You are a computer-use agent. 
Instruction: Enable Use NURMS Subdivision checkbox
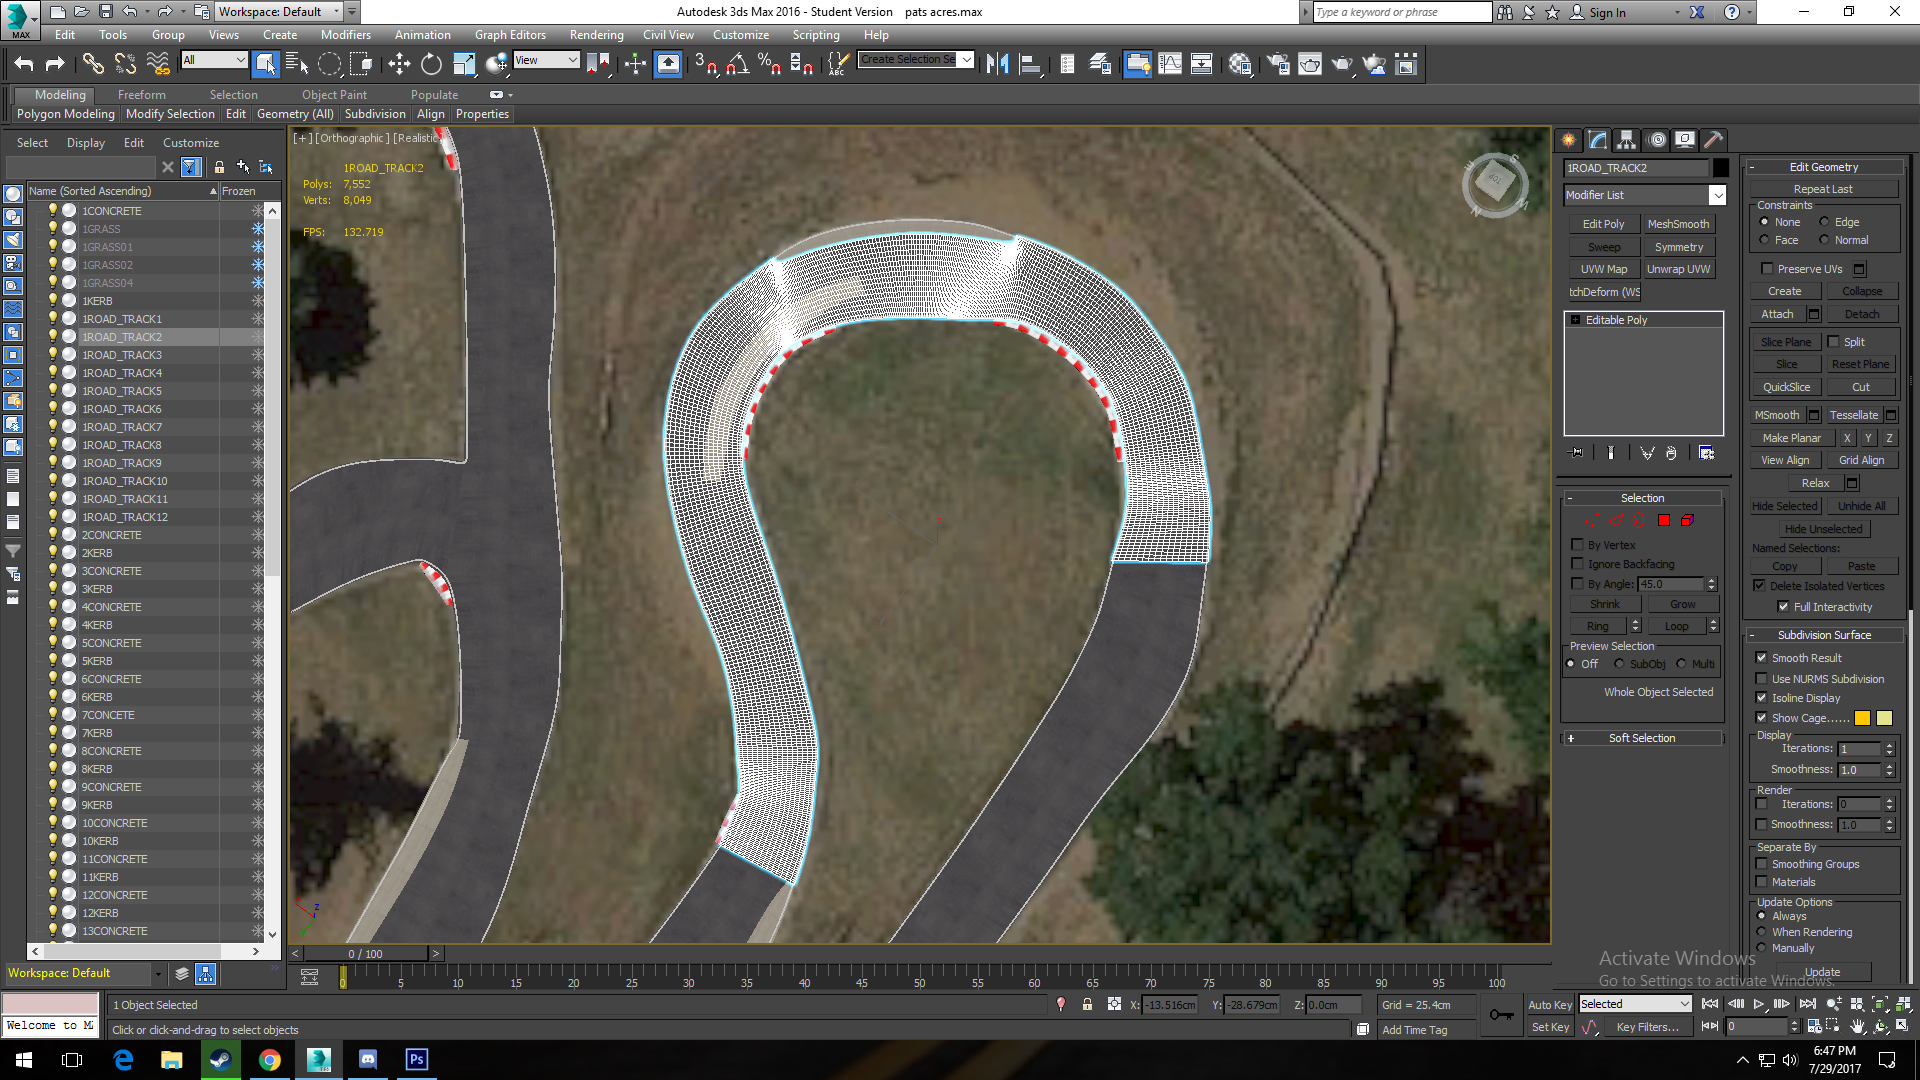click(1762, 679)
